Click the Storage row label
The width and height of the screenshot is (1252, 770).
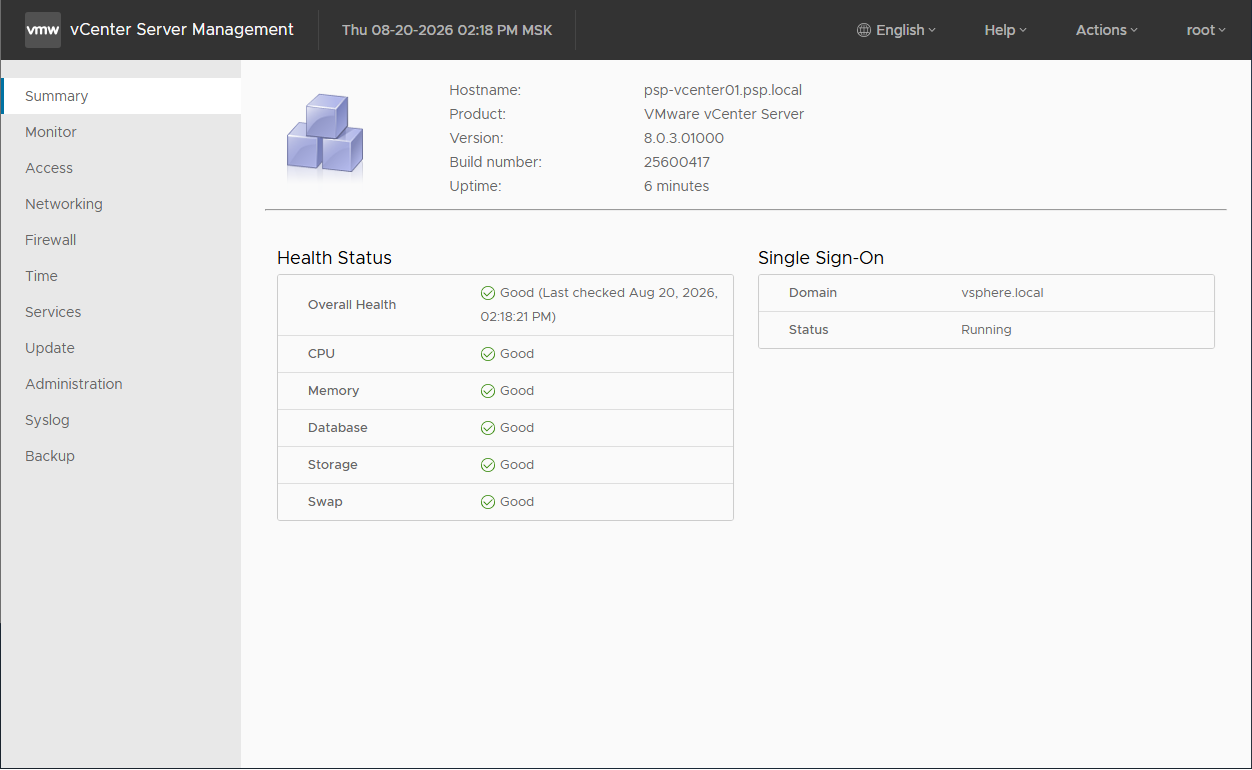click(x=333, y=465)
